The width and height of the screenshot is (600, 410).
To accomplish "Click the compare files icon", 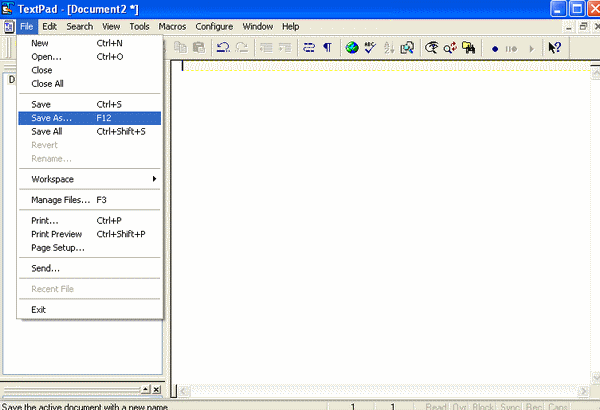I will pos(407,47).
